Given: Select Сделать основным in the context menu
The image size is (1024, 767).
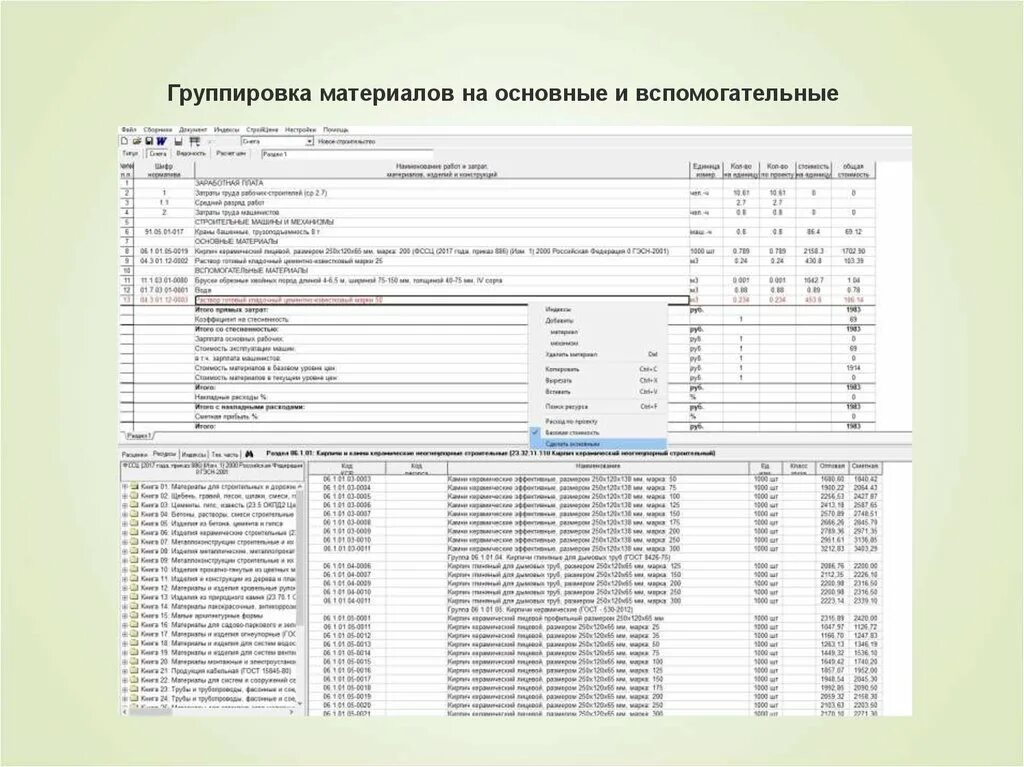Looking at the screenshot, I should pyautogui.click(x=574, y=441).
